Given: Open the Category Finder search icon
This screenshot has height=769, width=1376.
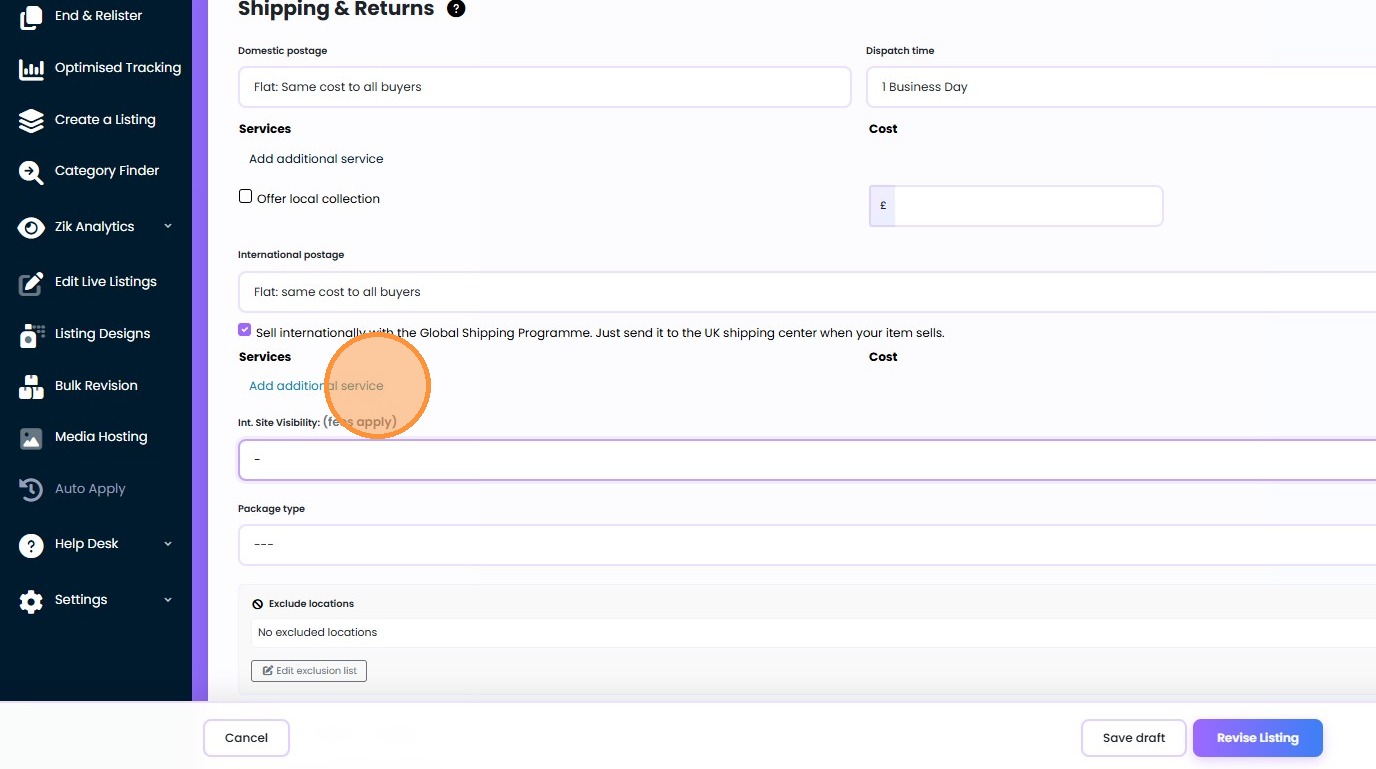Looking at the screenshot, I should (x=31, y=172).
